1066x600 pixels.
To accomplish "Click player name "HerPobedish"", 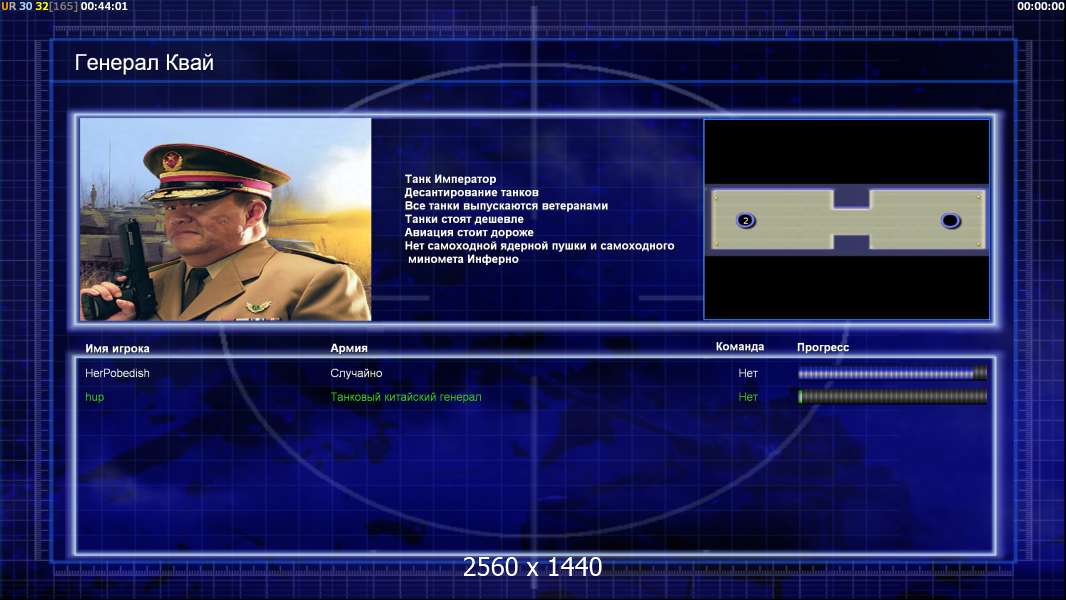I will coord(117,373).
